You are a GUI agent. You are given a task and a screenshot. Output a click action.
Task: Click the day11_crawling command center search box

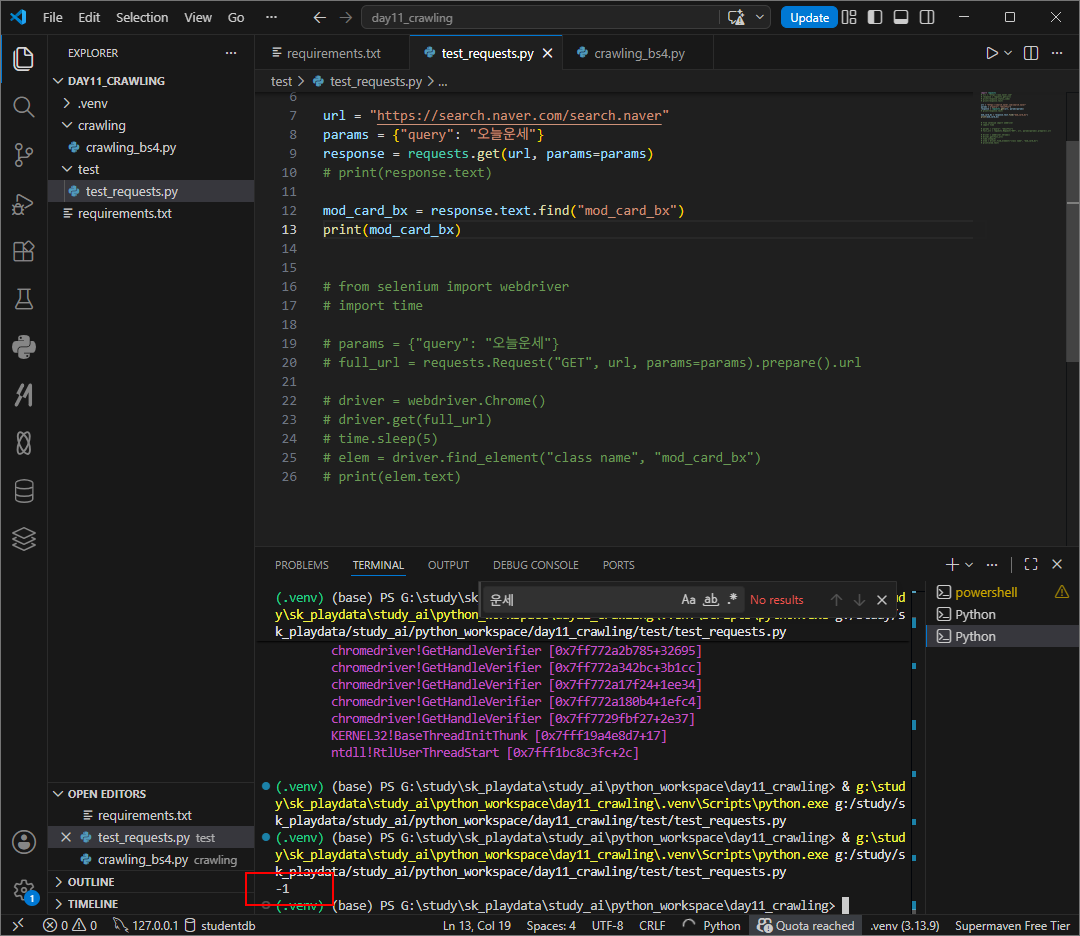542,18
